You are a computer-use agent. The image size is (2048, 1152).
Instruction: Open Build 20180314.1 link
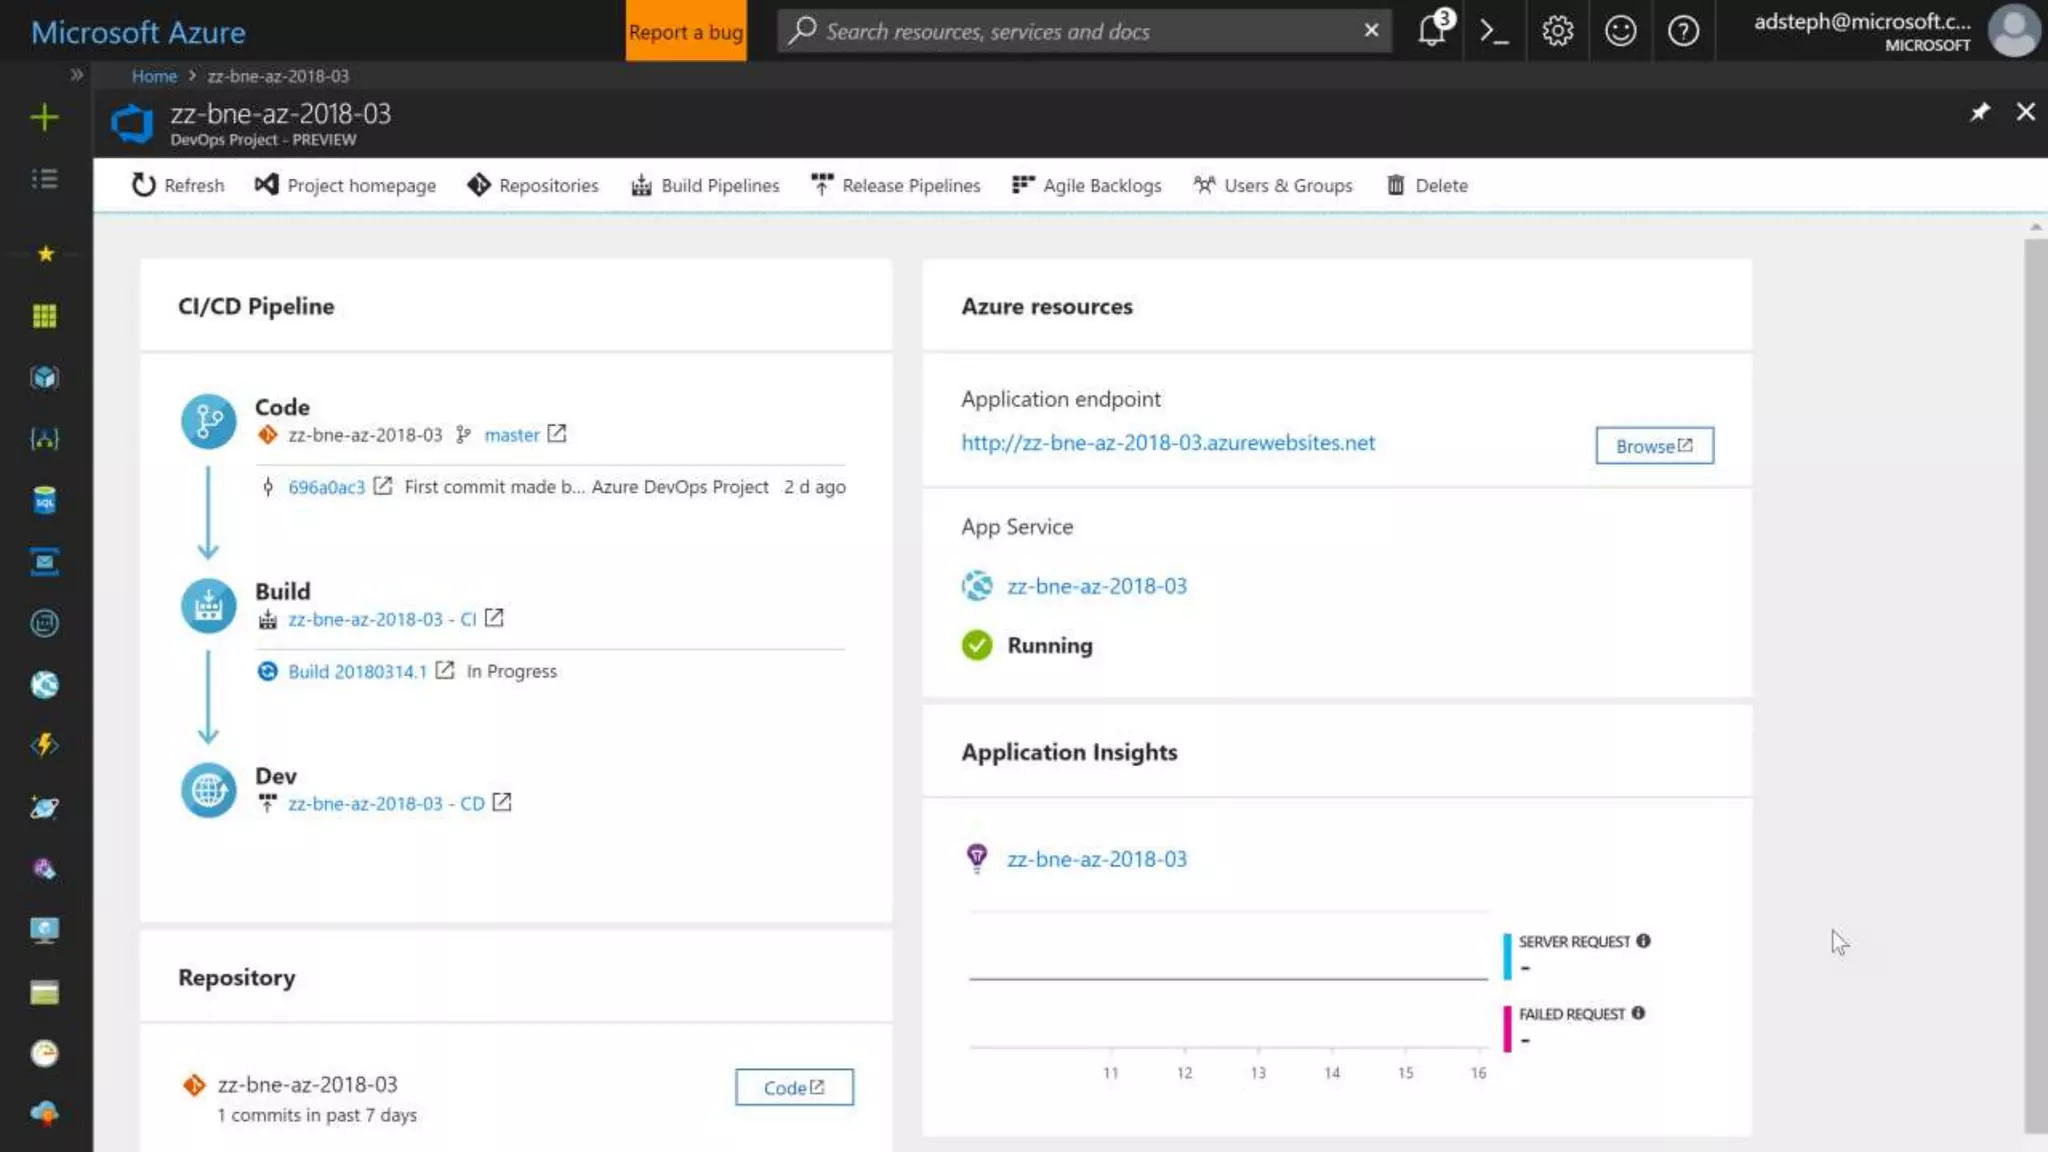[357, 671]
